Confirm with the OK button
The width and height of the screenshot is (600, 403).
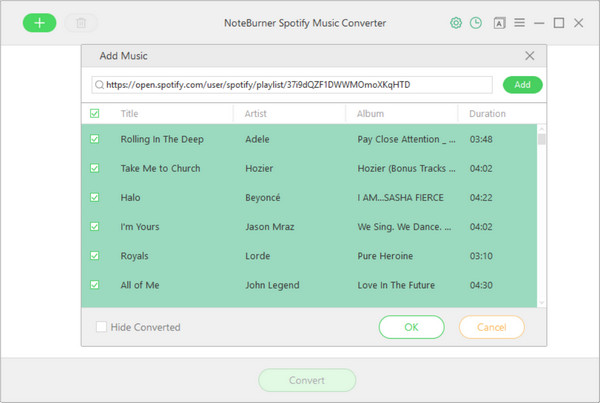[411, 327]
